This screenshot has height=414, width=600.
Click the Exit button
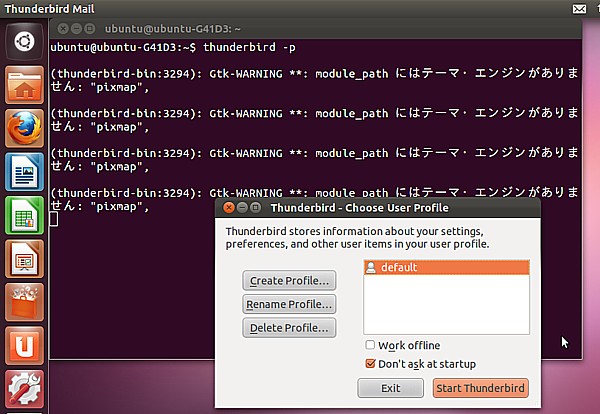pos(391,388)
